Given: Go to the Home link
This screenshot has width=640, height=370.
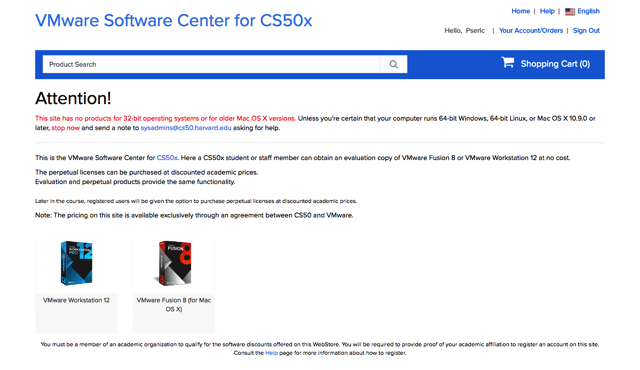Looking at the screenshot, I should pos(520,11).
